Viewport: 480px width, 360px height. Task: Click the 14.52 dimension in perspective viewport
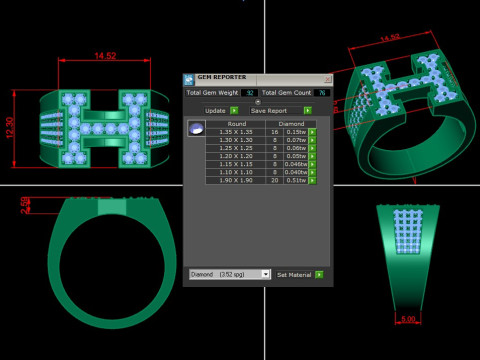click(390, 38)
